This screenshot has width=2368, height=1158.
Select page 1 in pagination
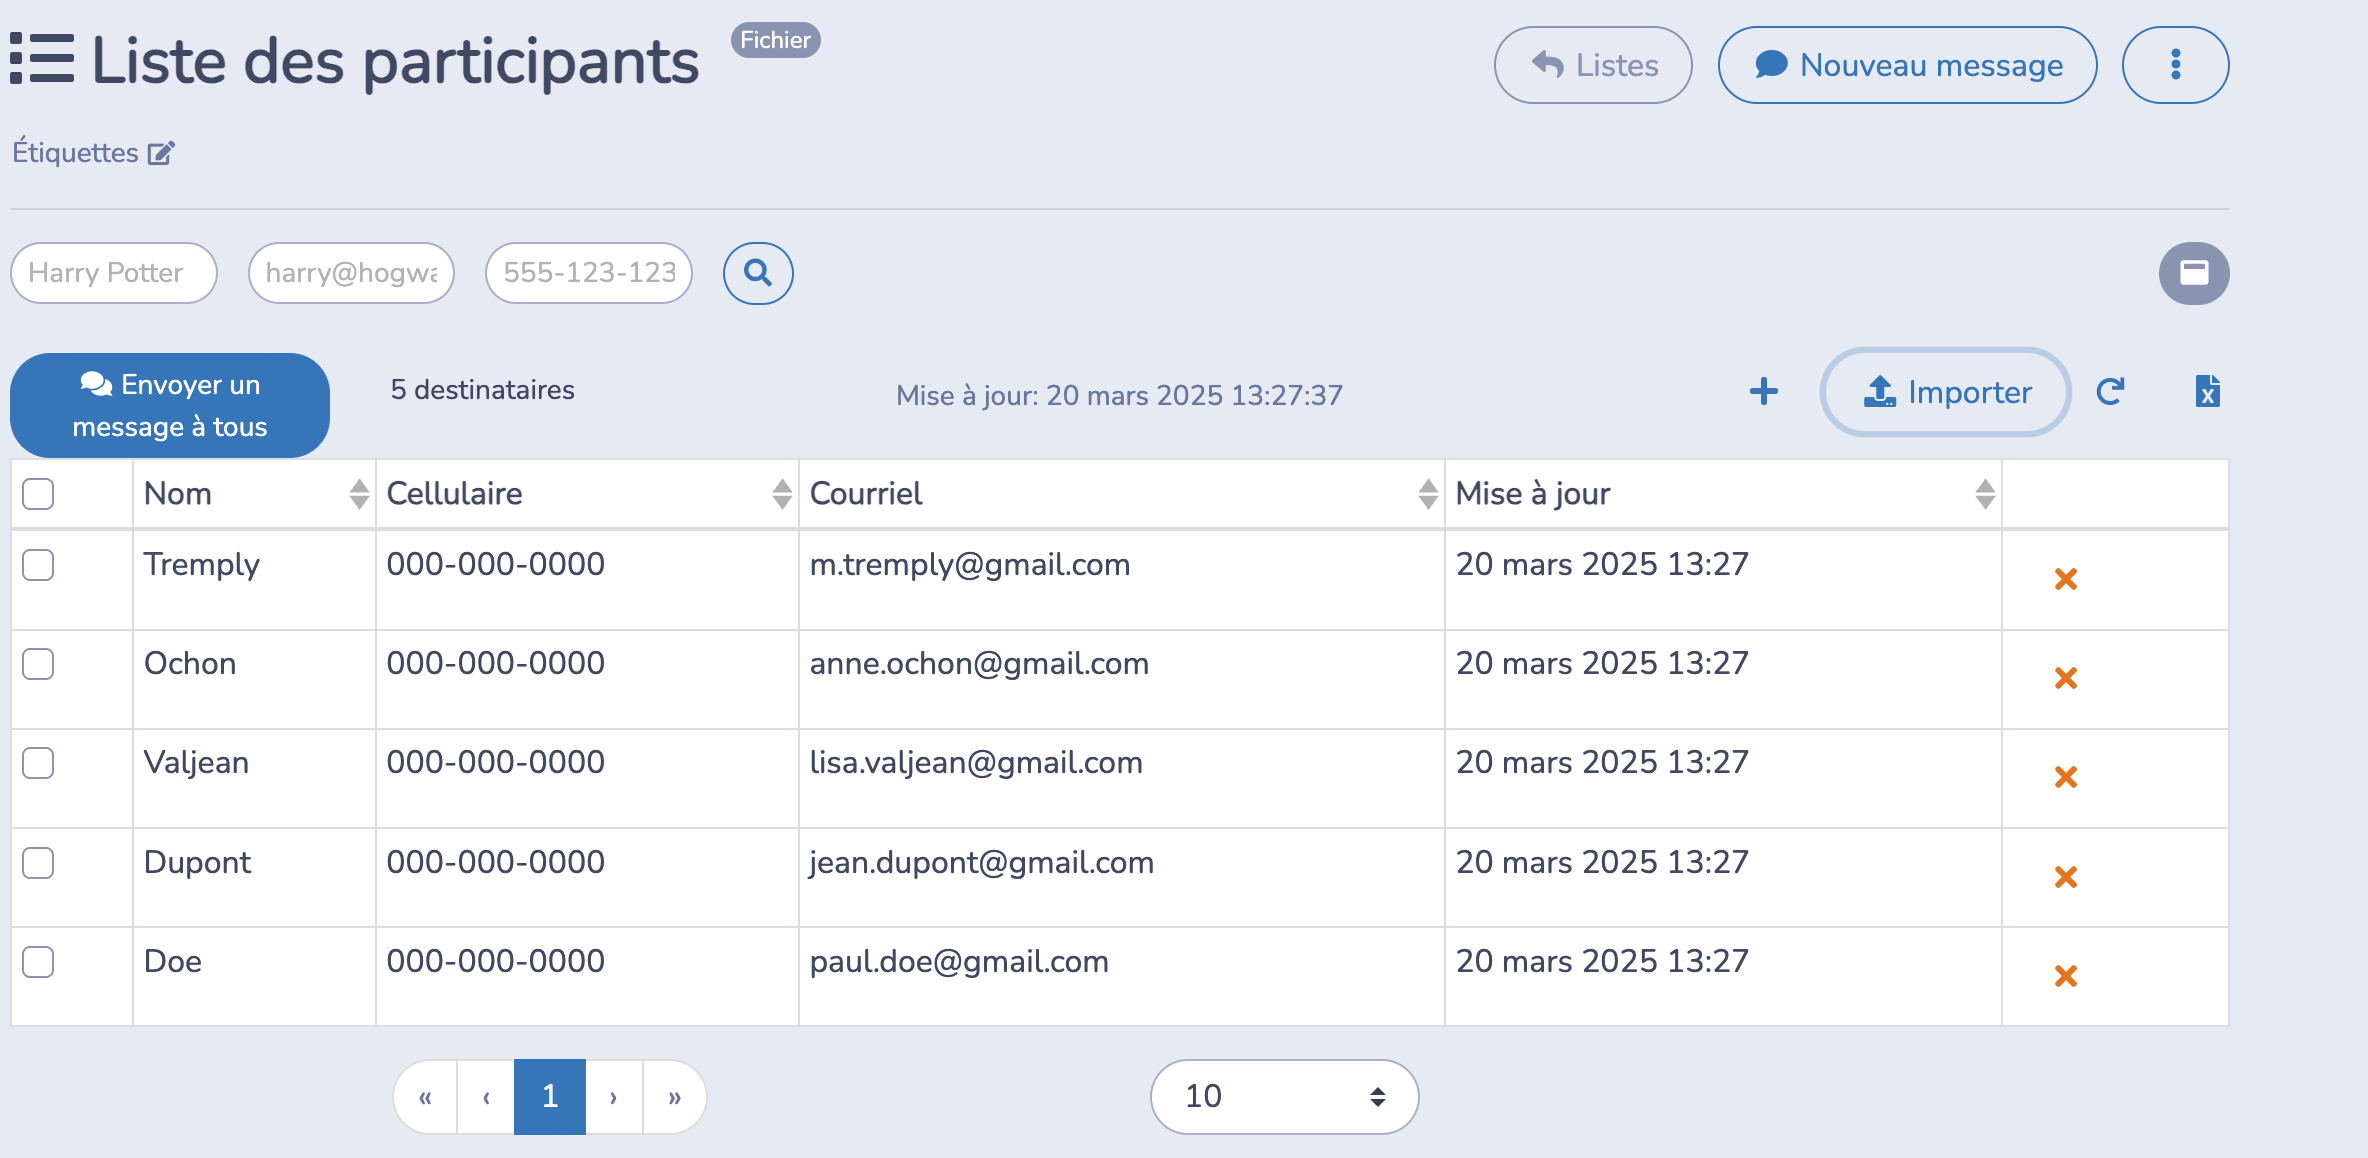coord(550,1097)
